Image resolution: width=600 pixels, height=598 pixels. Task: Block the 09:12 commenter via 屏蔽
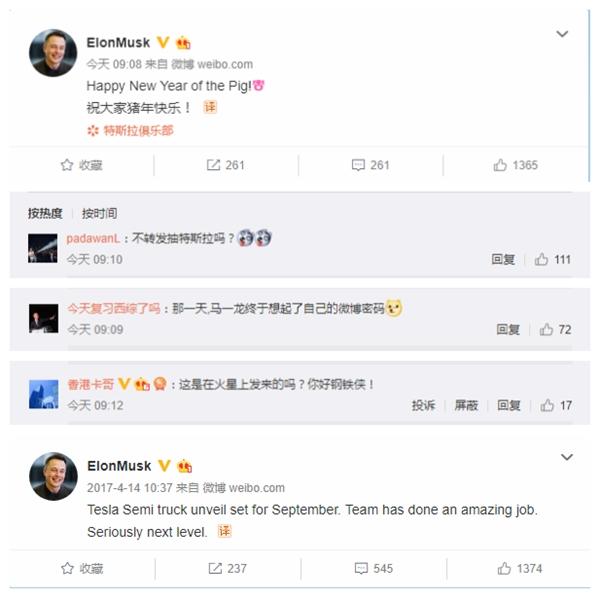click(466, 405)
